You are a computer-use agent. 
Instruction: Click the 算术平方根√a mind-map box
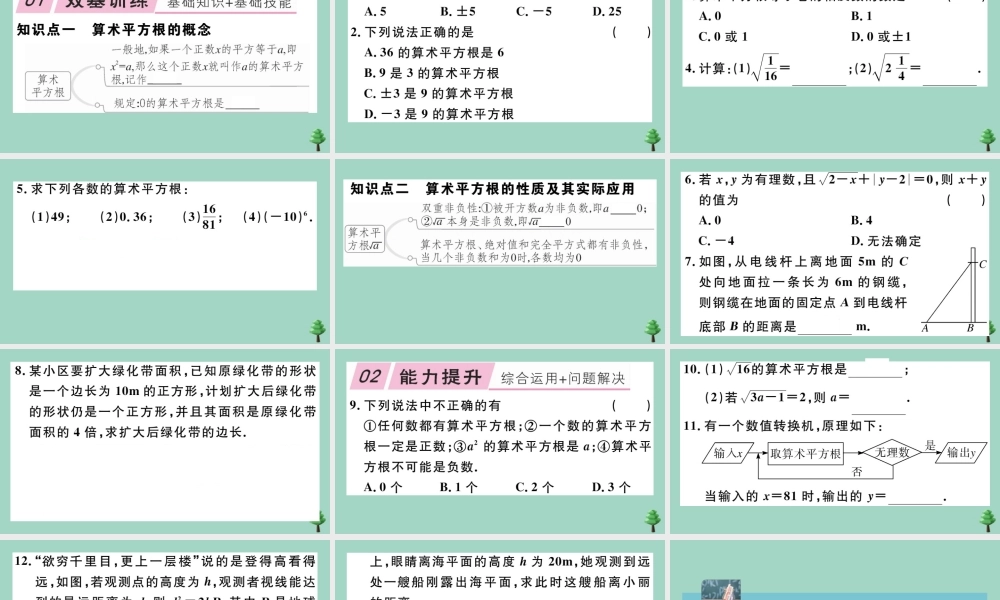point(365,238)
